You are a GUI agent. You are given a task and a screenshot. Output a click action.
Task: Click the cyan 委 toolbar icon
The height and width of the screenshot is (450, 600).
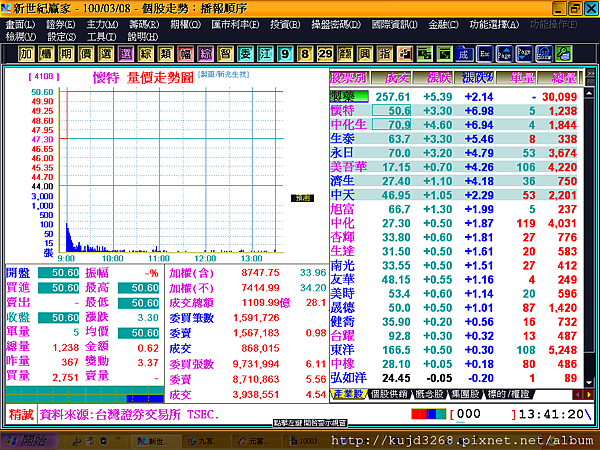(x=245, y=54)
